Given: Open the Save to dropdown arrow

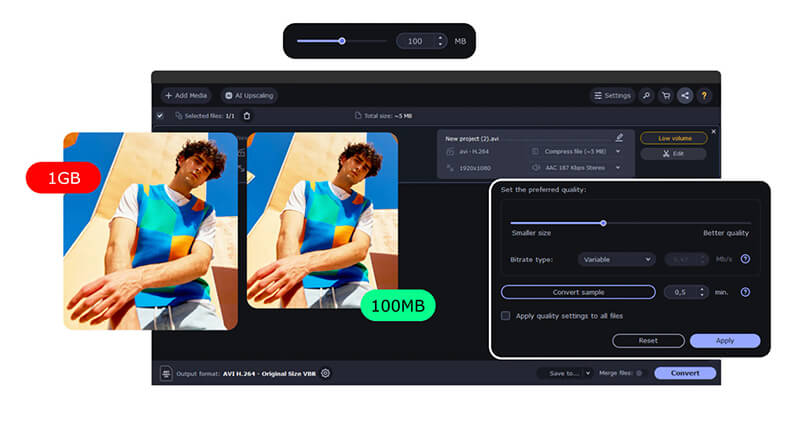Looking at the screenshot, I should (x=588, y=373).
